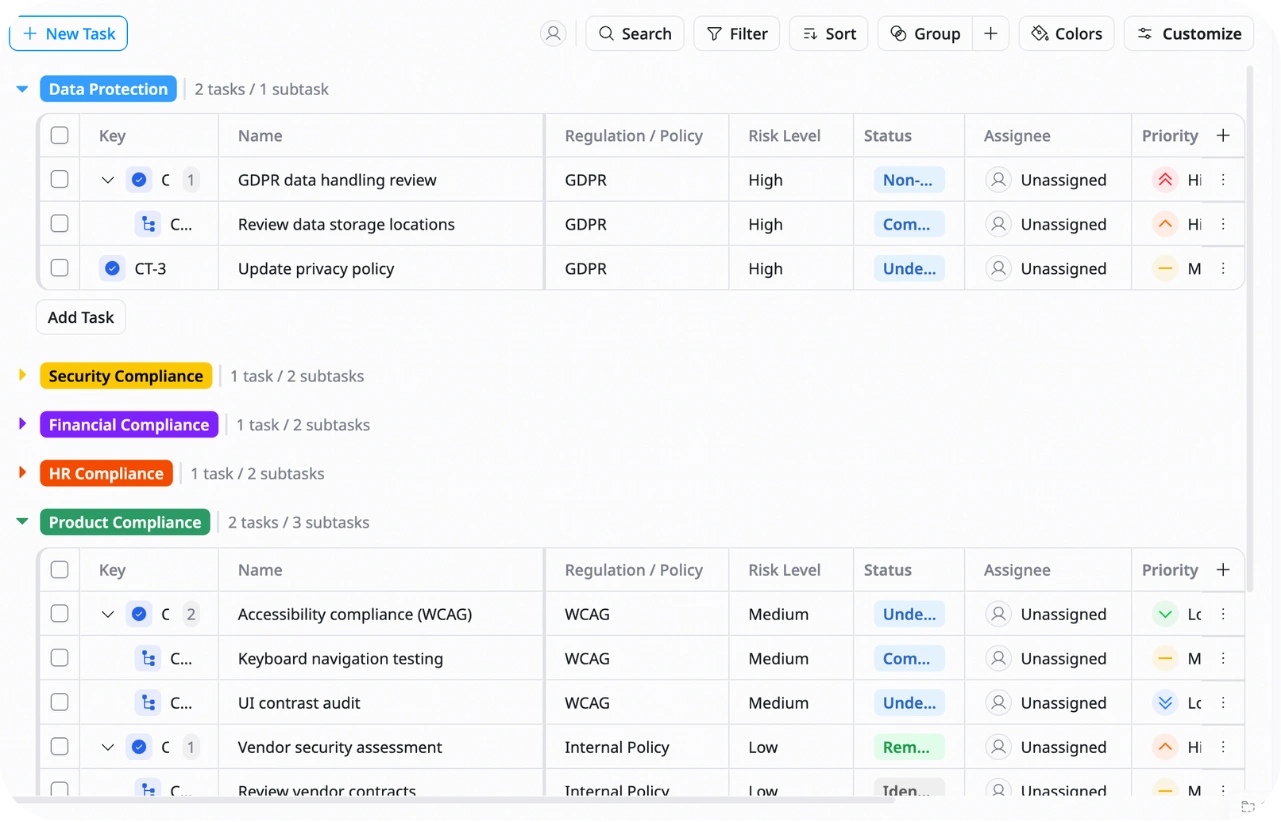Click Com... status on Keyboard navigation testing

tap(908, 658)
